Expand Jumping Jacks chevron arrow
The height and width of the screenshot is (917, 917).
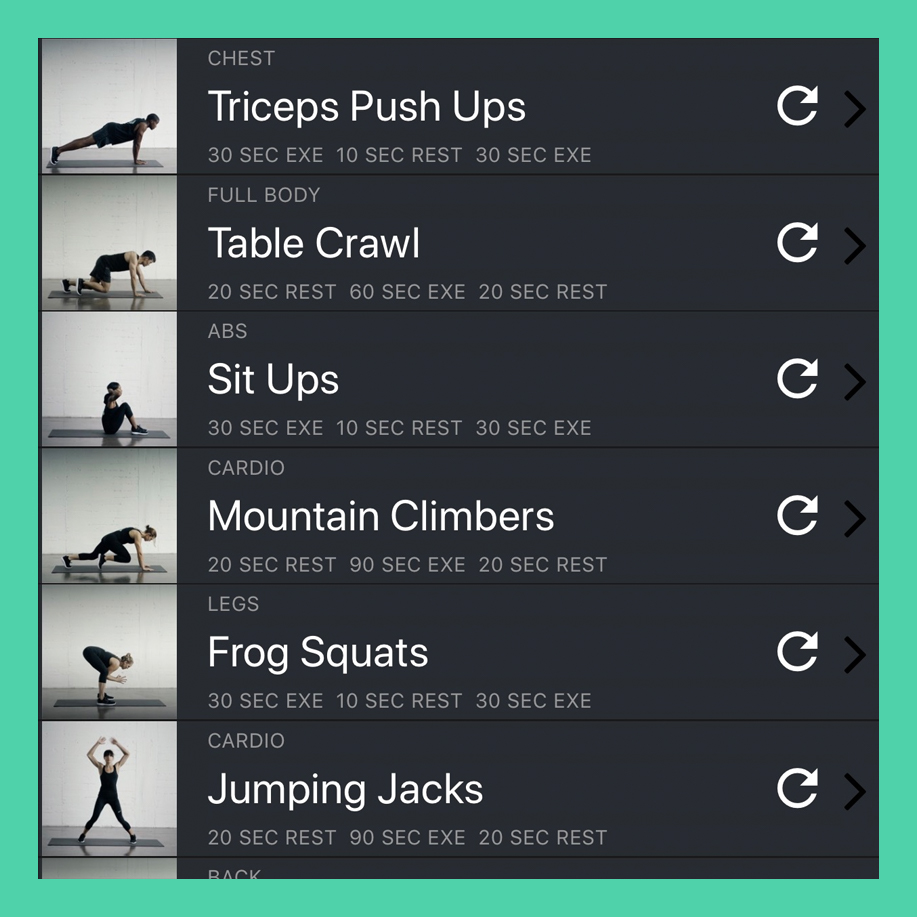854,791
